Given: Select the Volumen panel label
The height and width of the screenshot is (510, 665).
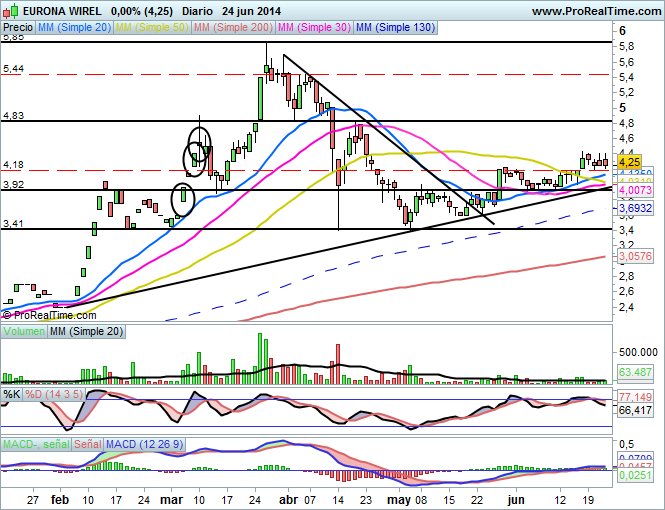Looking at the screenshot, I should (24, 331).
